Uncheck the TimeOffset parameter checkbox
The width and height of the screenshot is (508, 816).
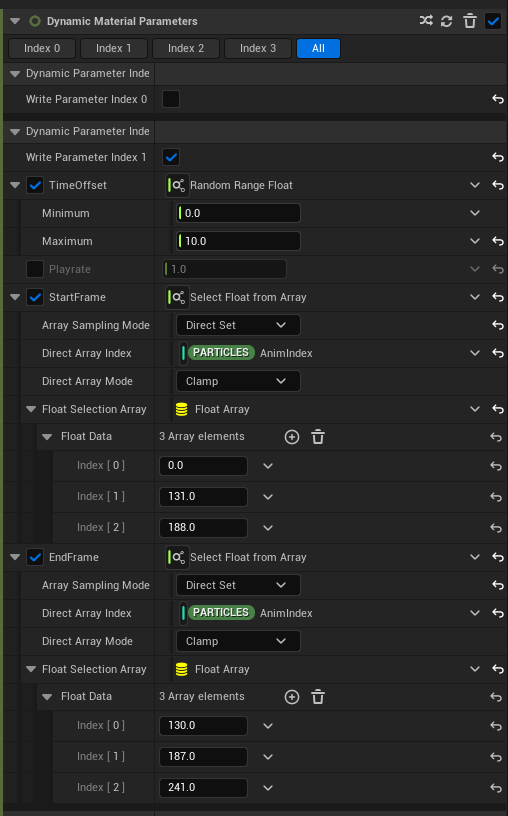[35, 185]
